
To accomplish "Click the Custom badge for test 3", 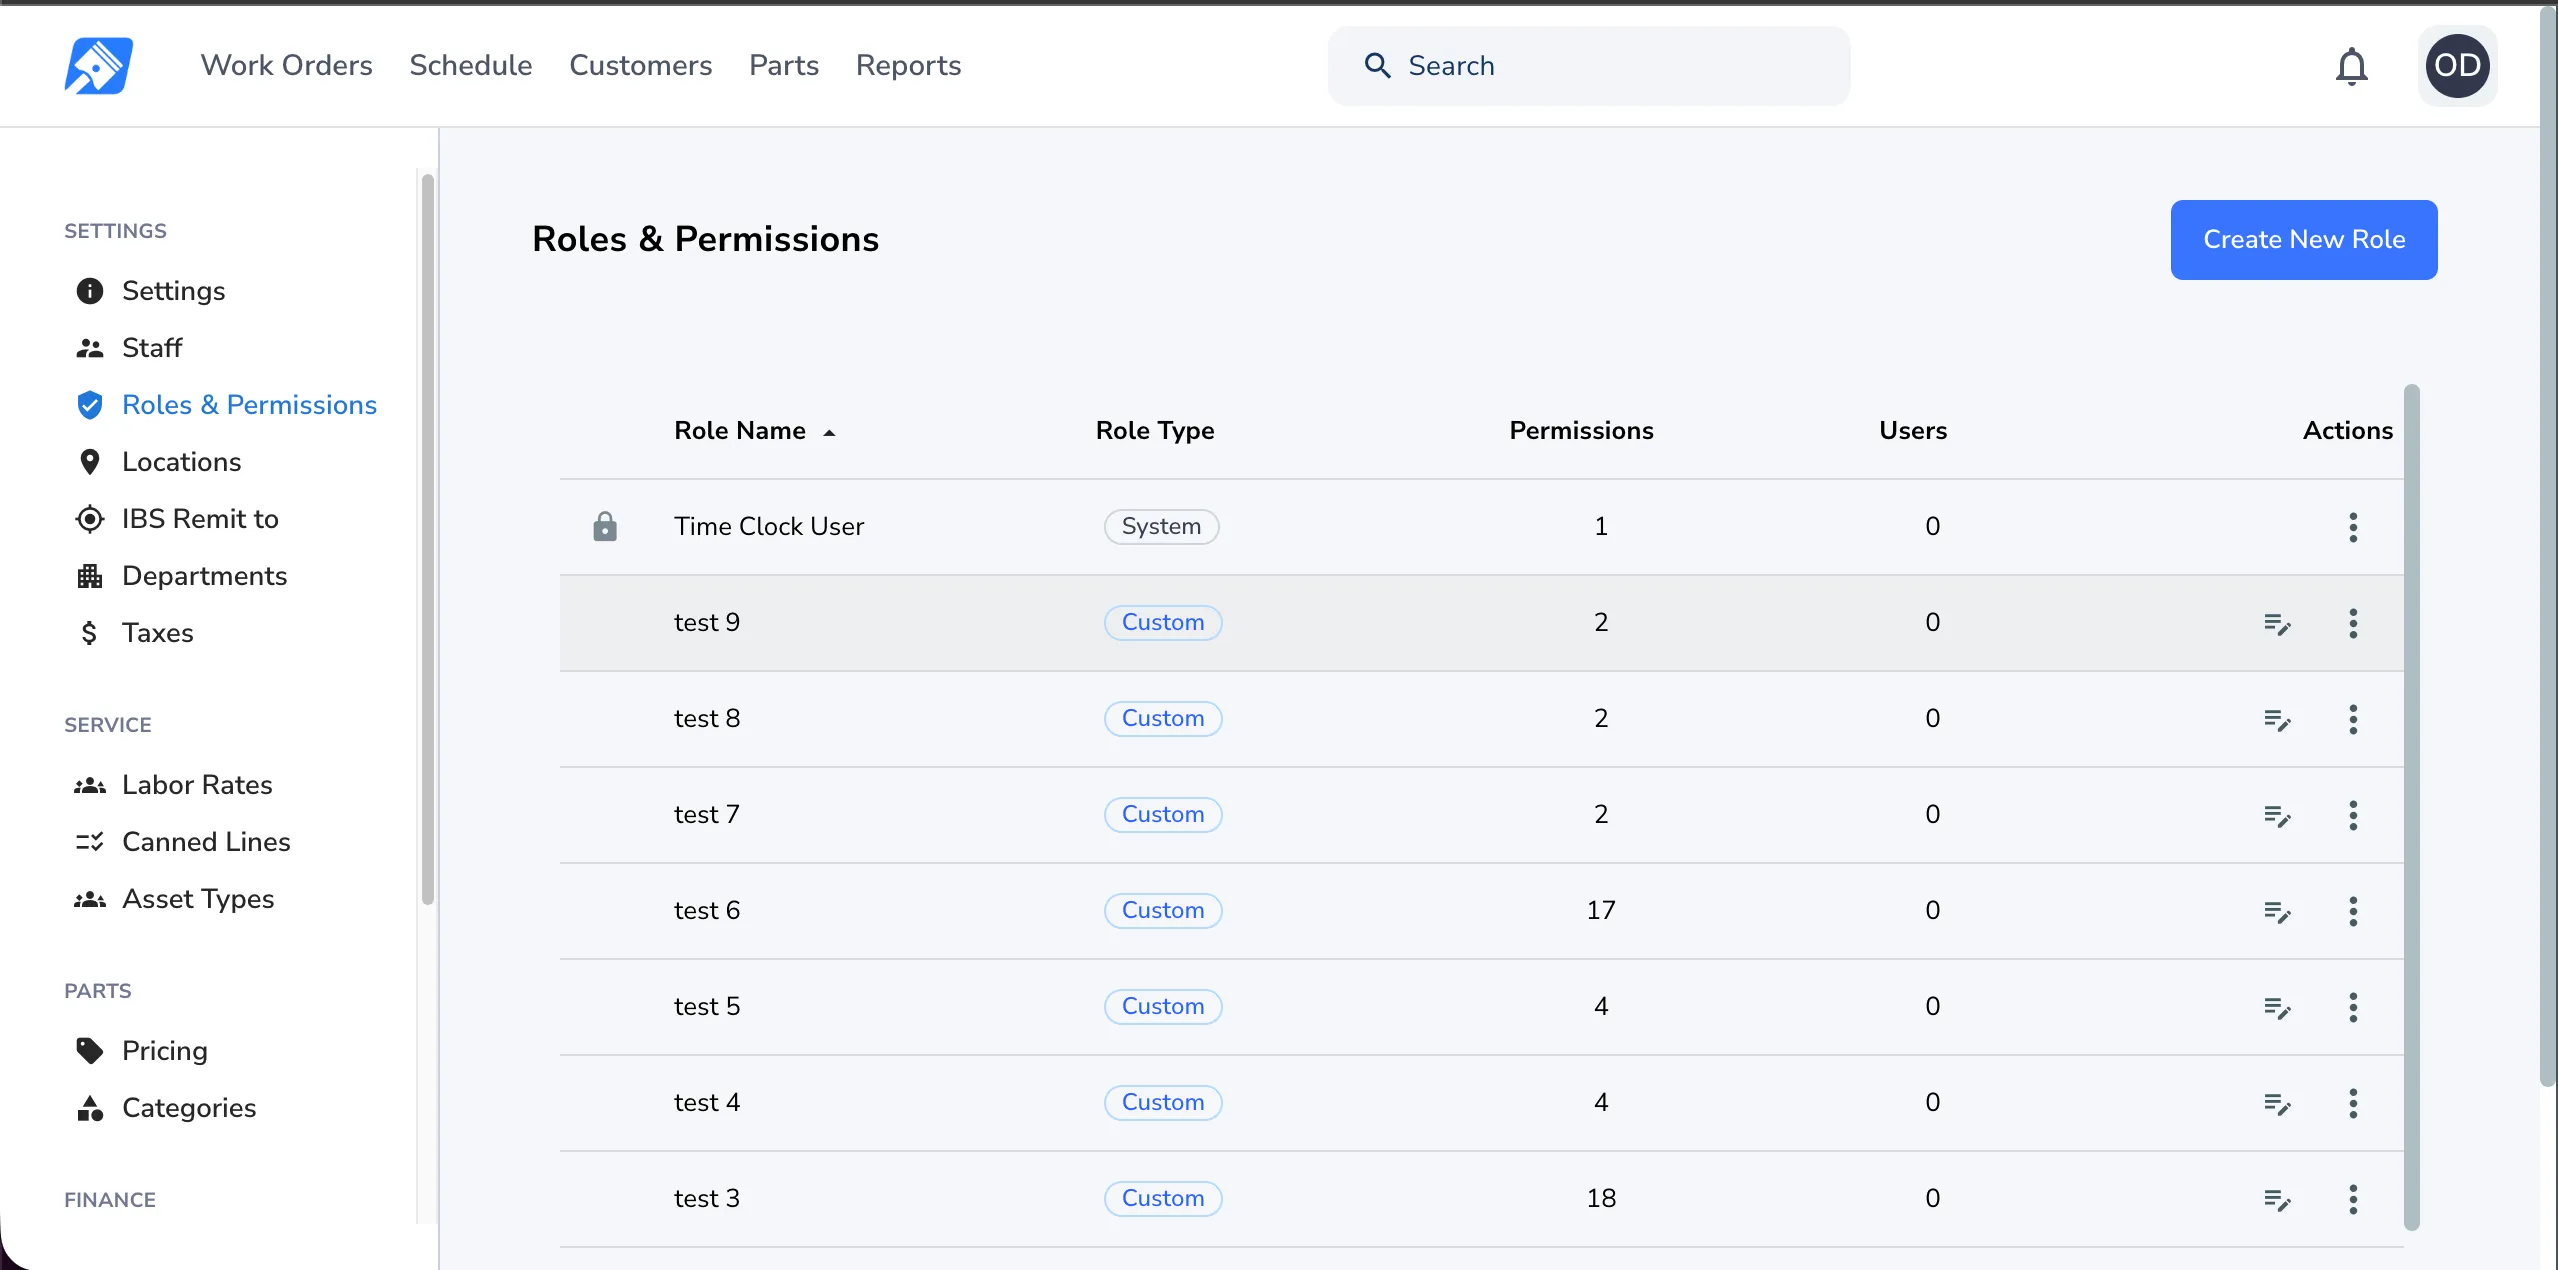I will (x=1163, y=1199).
